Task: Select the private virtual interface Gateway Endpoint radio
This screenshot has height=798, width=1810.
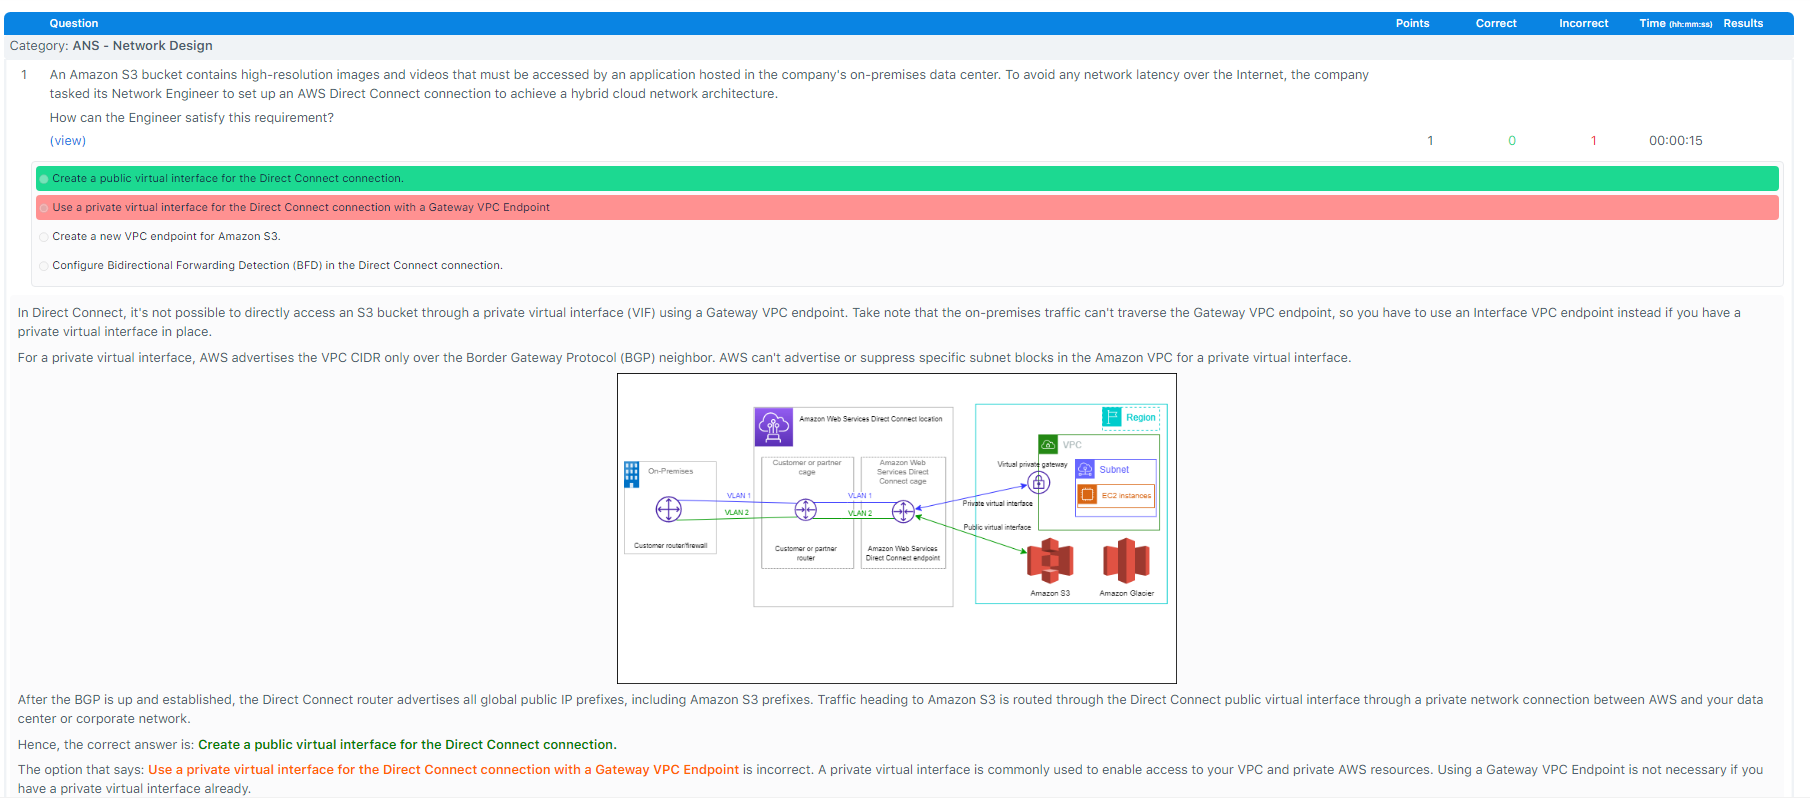Action: tap(44, 208)
